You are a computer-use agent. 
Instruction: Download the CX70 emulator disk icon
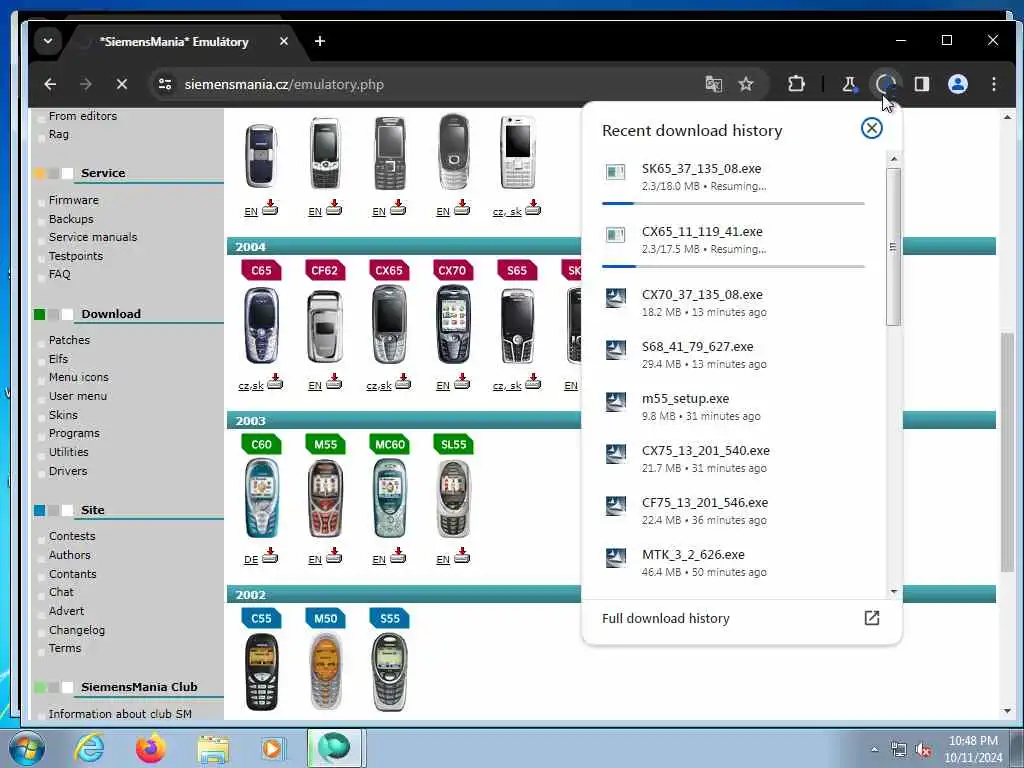462,381
